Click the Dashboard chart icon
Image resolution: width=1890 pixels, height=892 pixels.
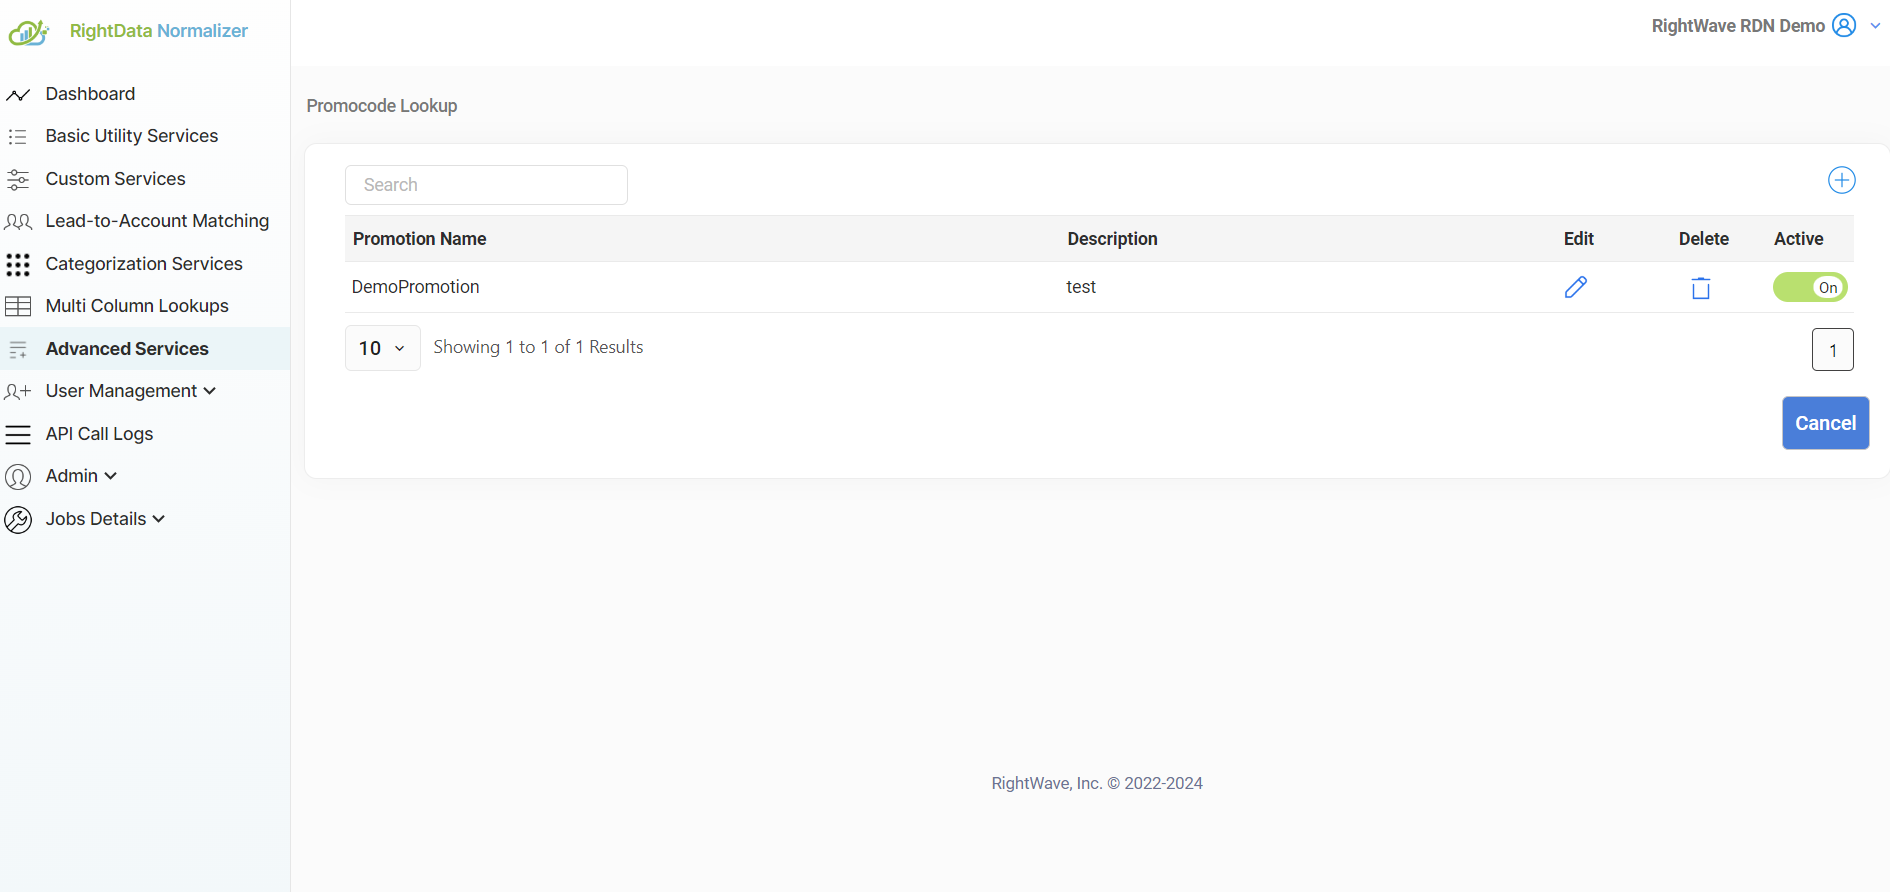18,95
